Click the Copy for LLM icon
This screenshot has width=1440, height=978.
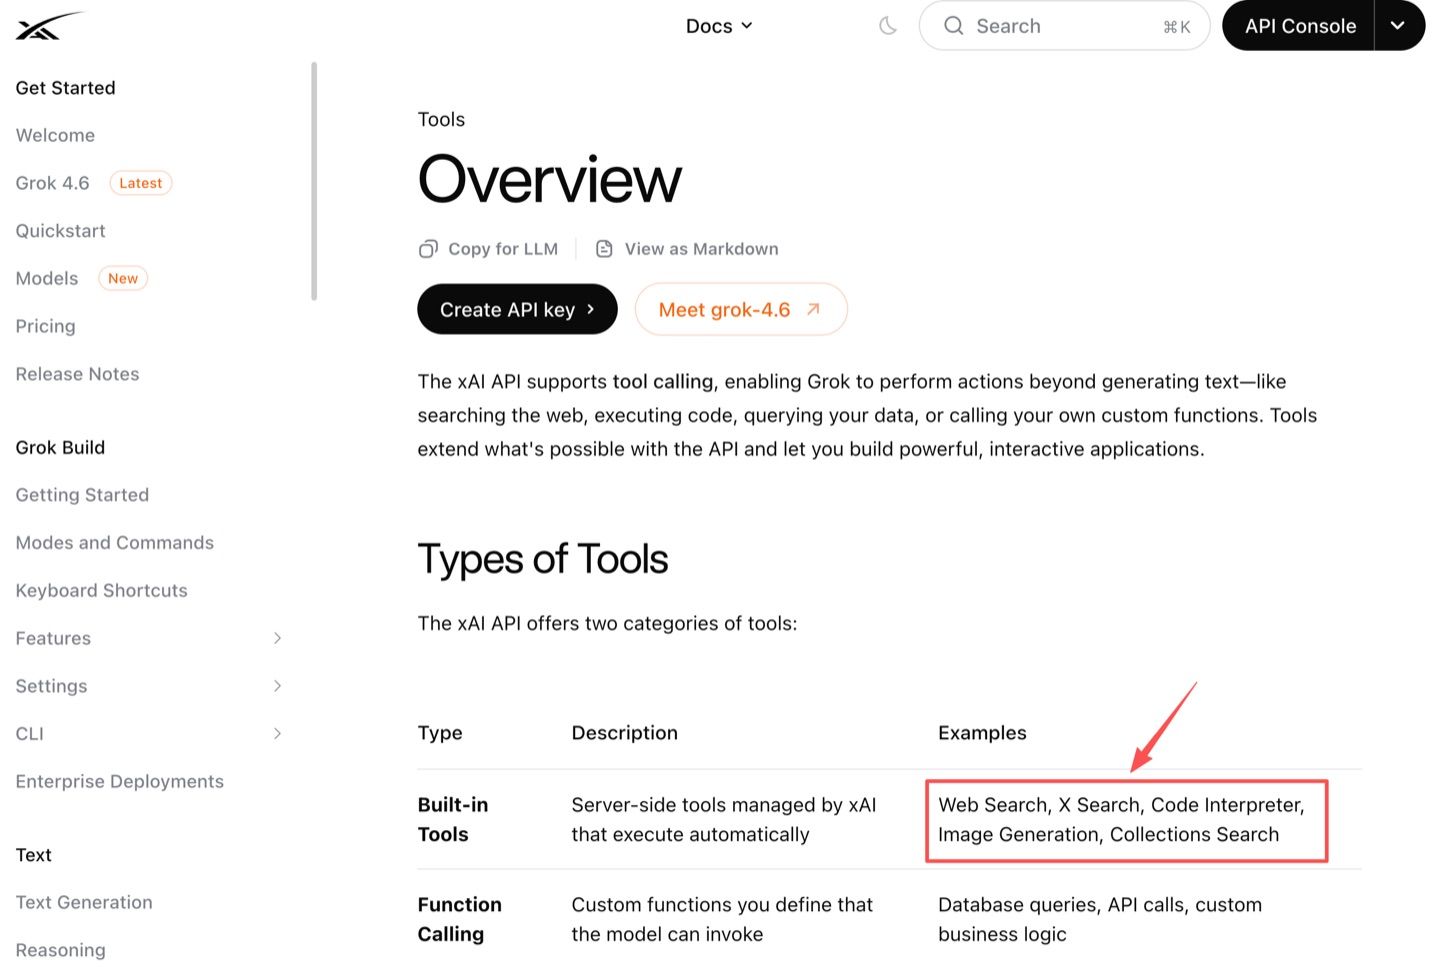[428, 249]
